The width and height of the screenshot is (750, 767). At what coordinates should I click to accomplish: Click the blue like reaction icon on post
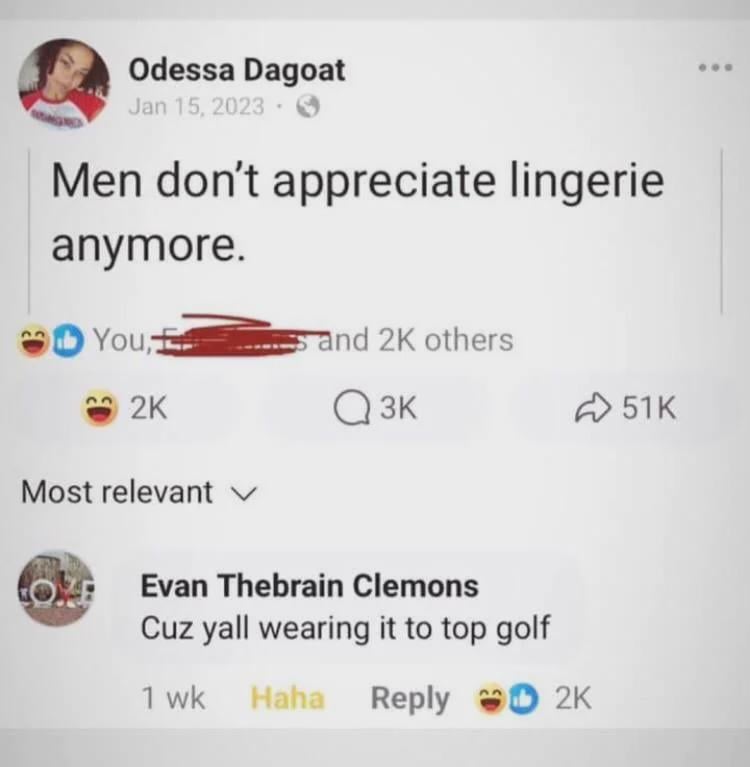coord(68,341)
